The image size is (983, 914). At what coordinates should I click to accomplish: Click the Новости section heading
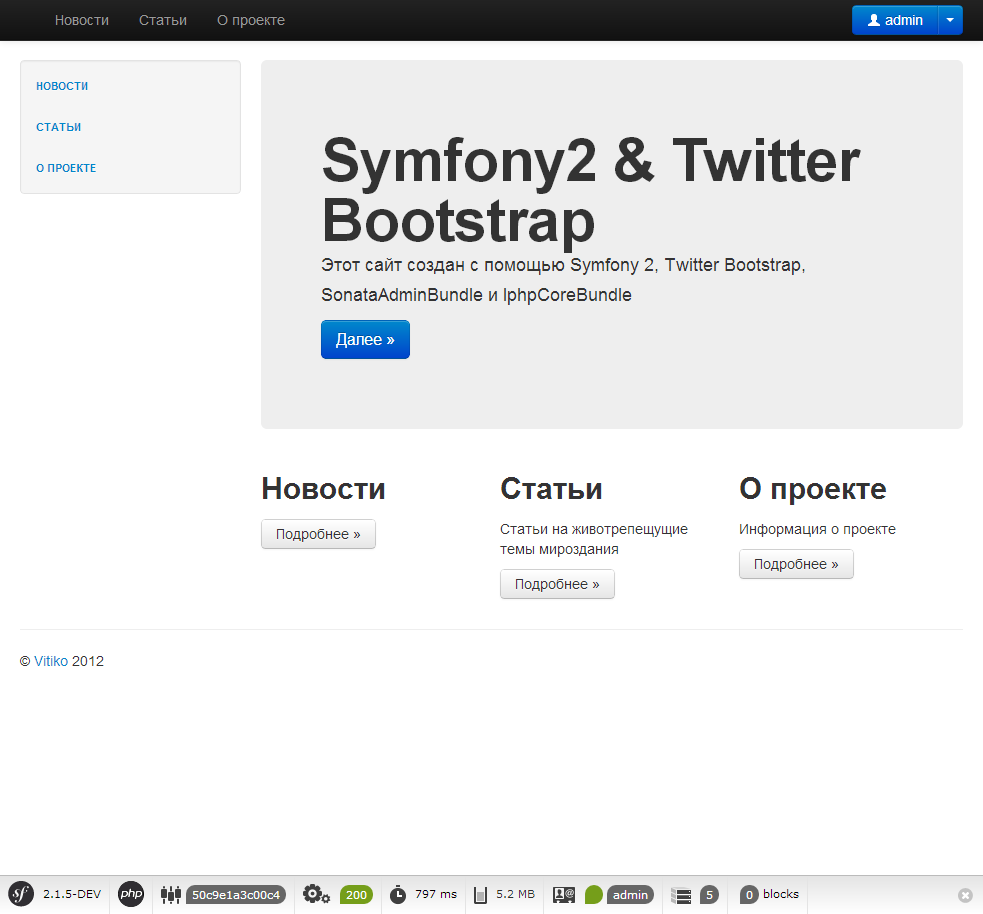tap(323, 489)
